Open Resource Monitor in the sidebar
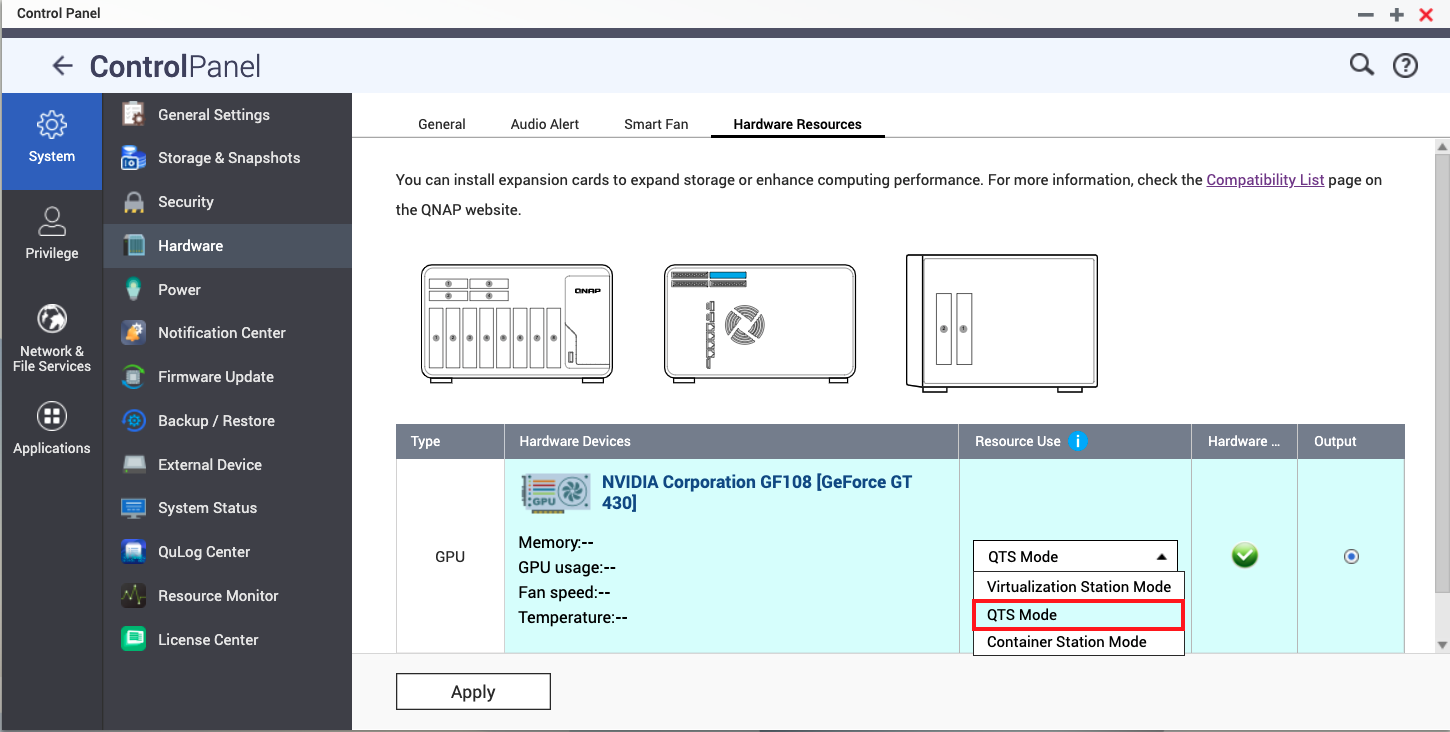Screen dimensions: 1450x732 click(227, 596)
